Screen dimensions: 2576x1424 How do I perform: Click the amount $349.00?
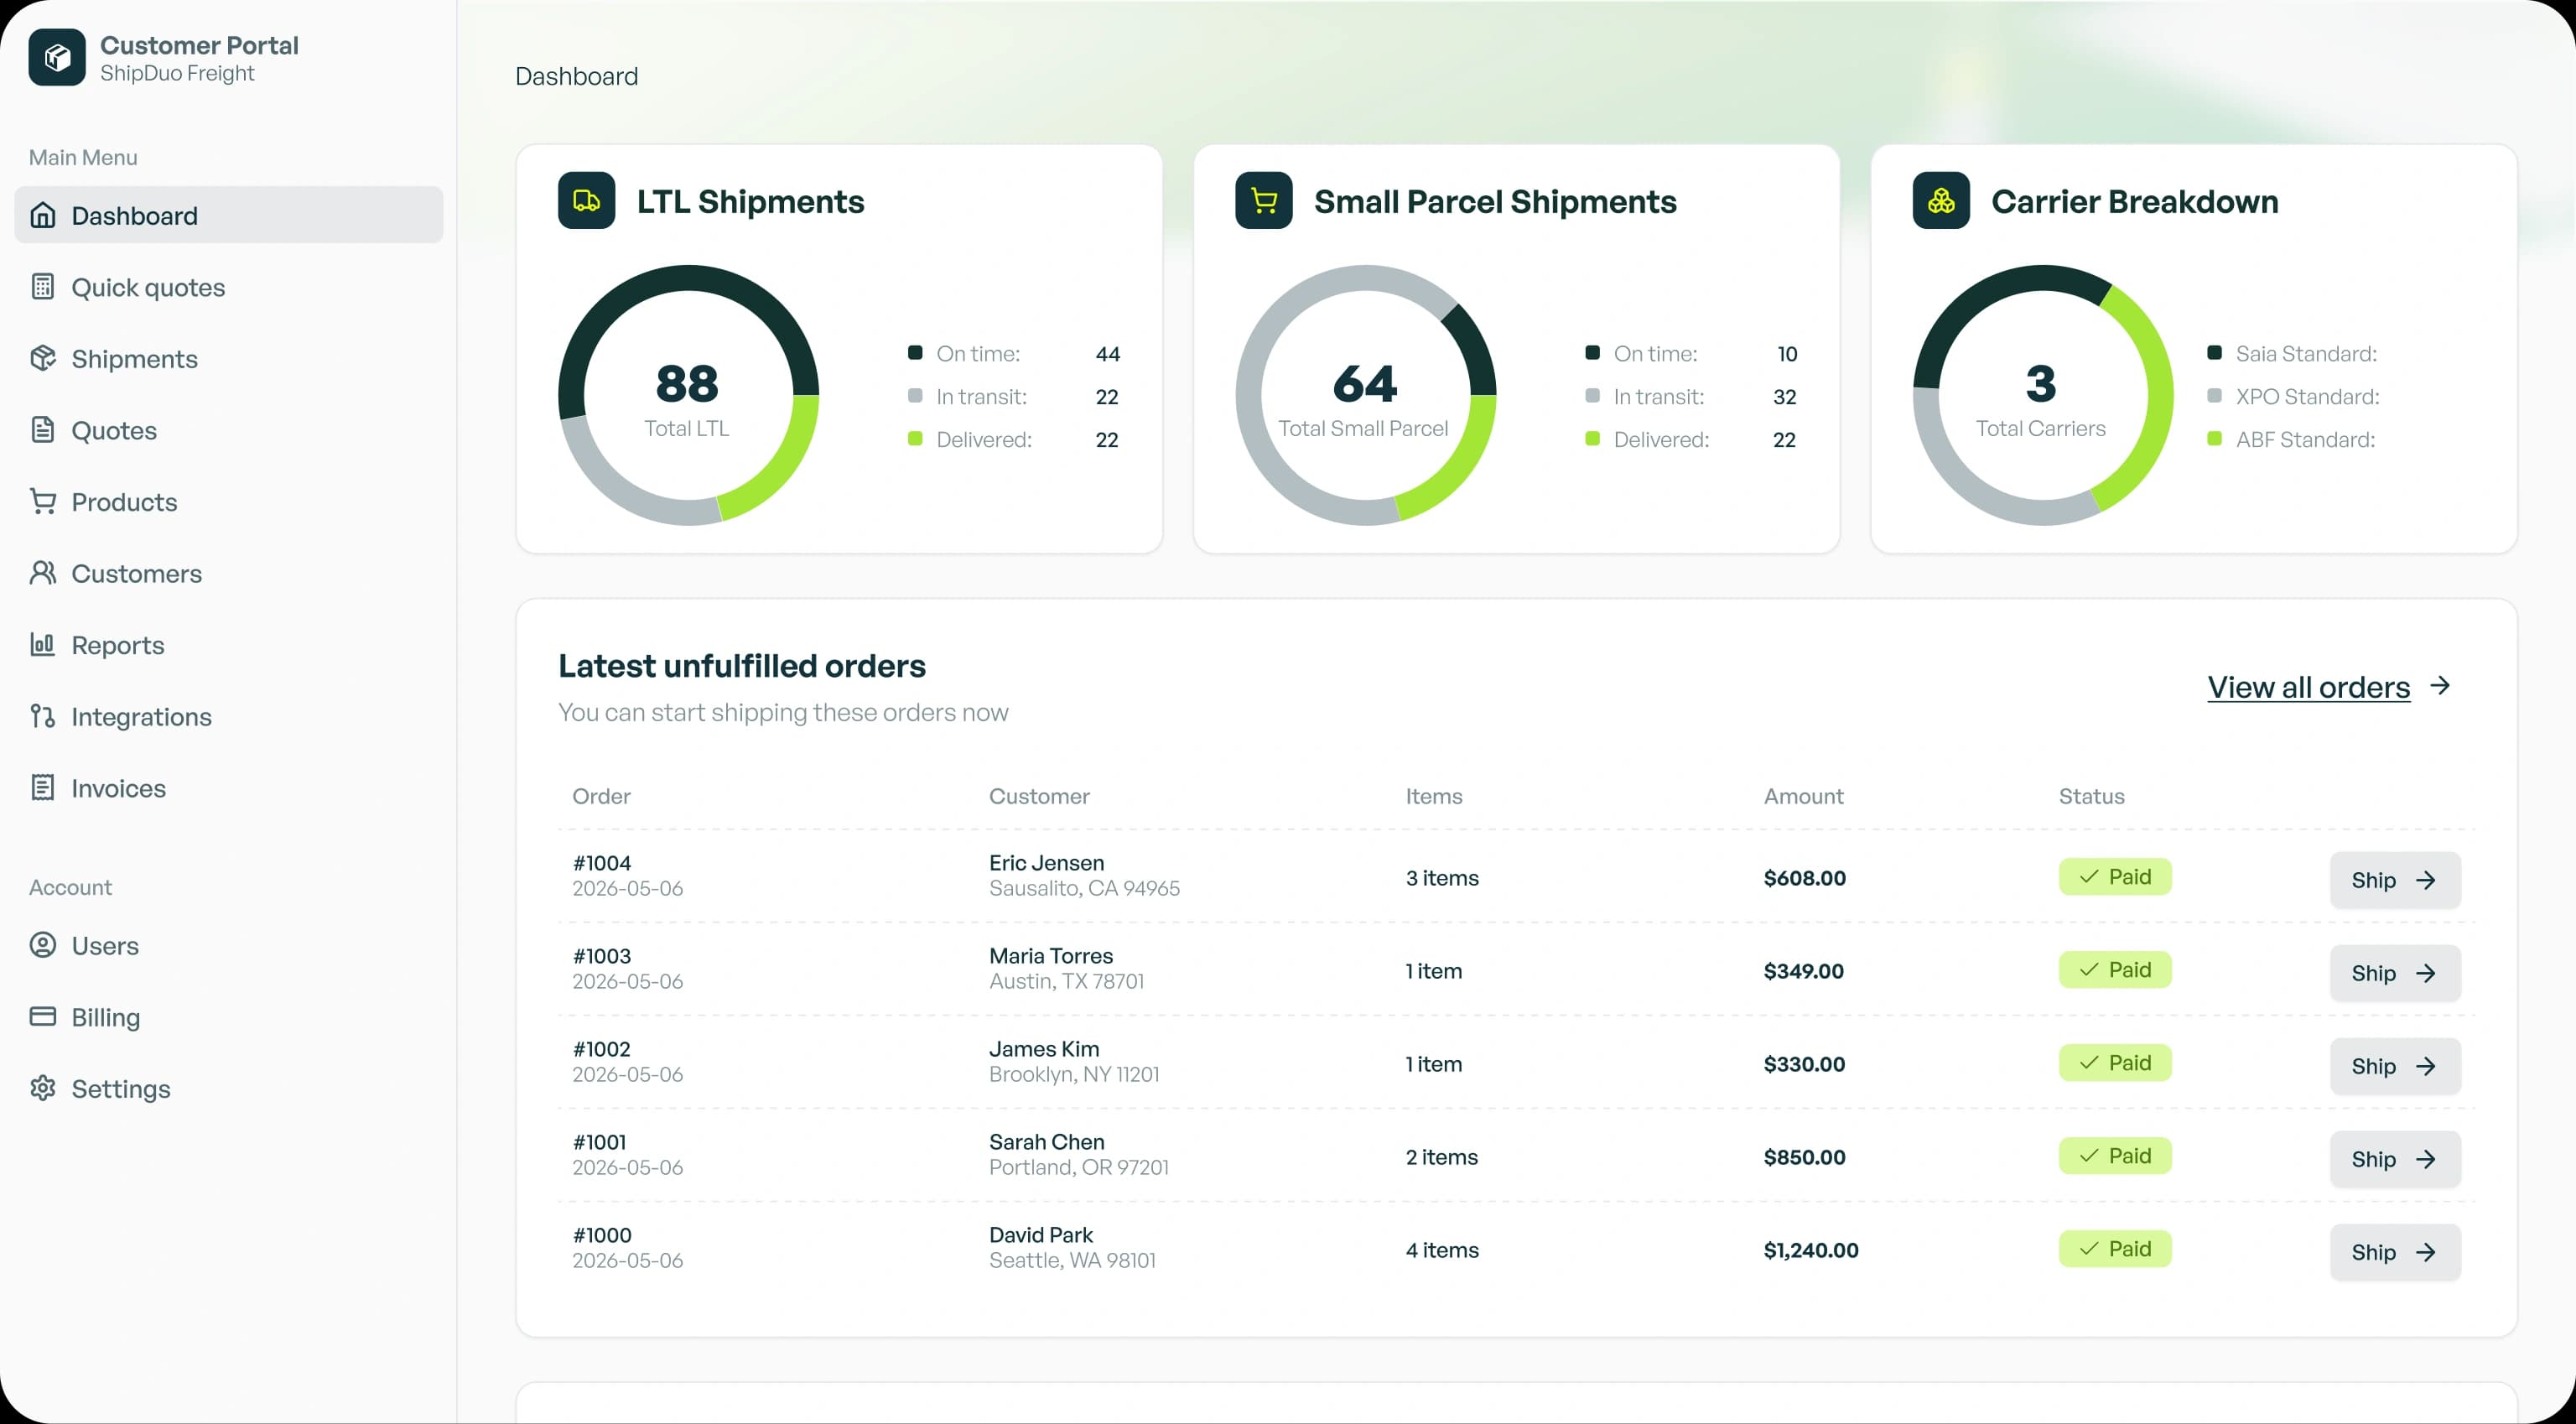click(x=1803, y=971)
